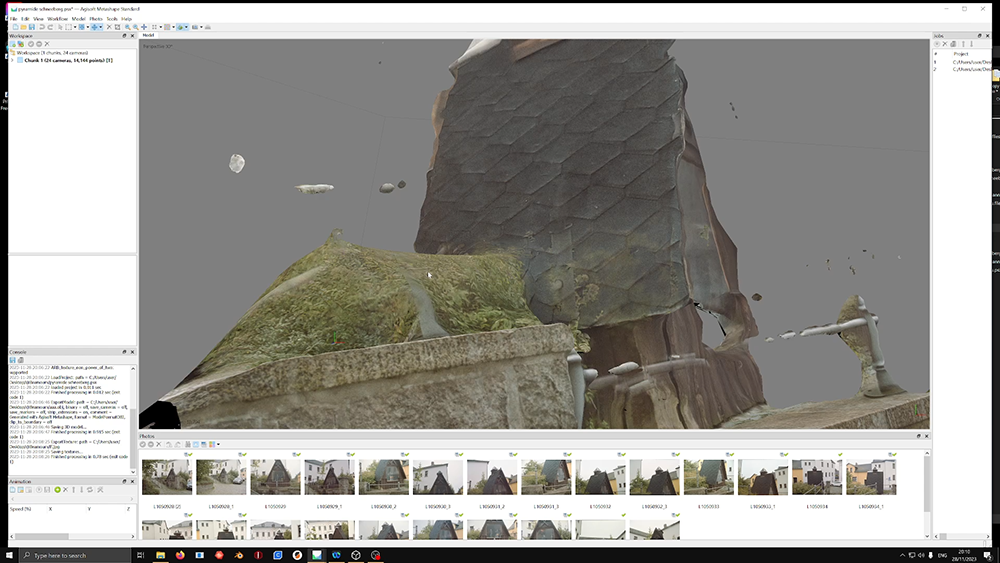Click the Delete Selection X in main toolbar

109,27
